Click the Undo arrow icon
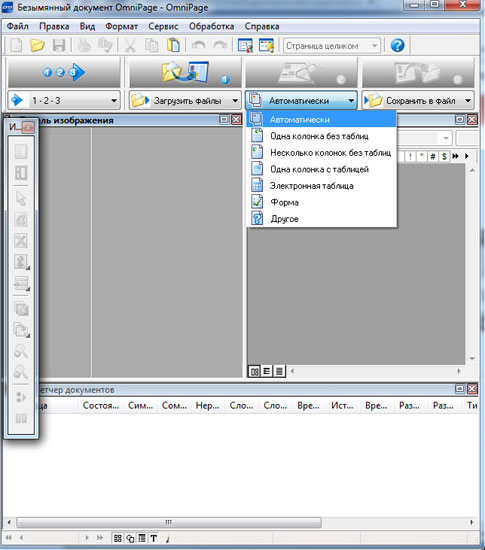The image size is (485, 550). click(x=198, y=46)
